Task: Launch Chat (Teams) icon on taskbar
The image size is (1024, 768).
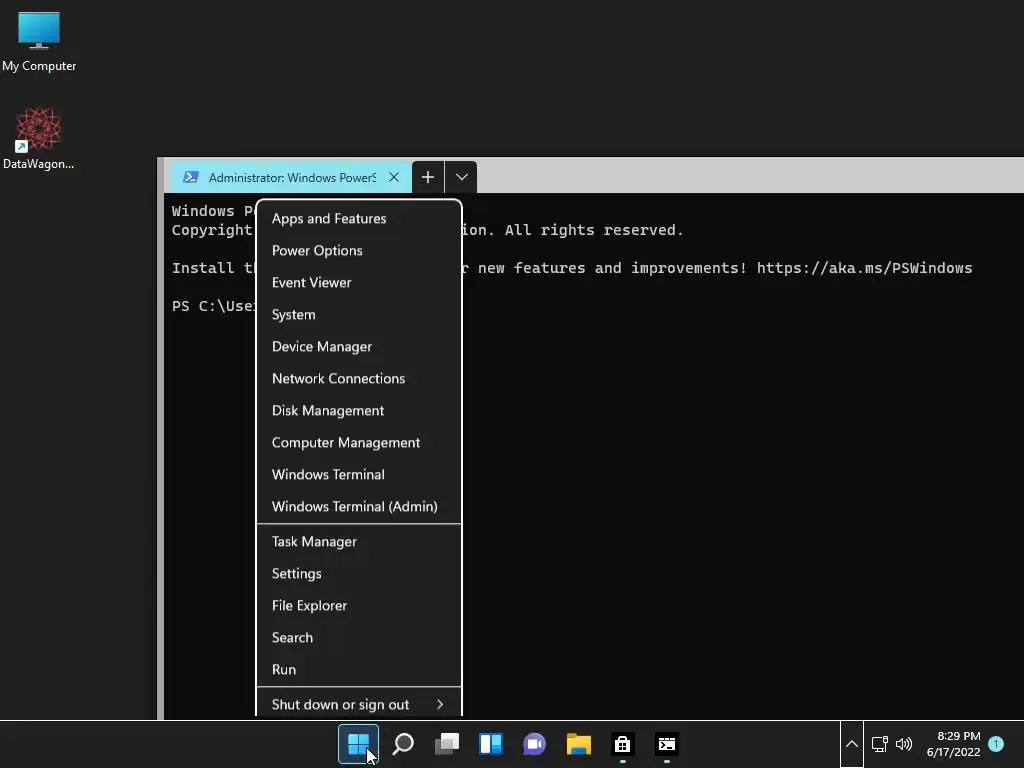Action: pyautogui.click(x=534, y=744)
